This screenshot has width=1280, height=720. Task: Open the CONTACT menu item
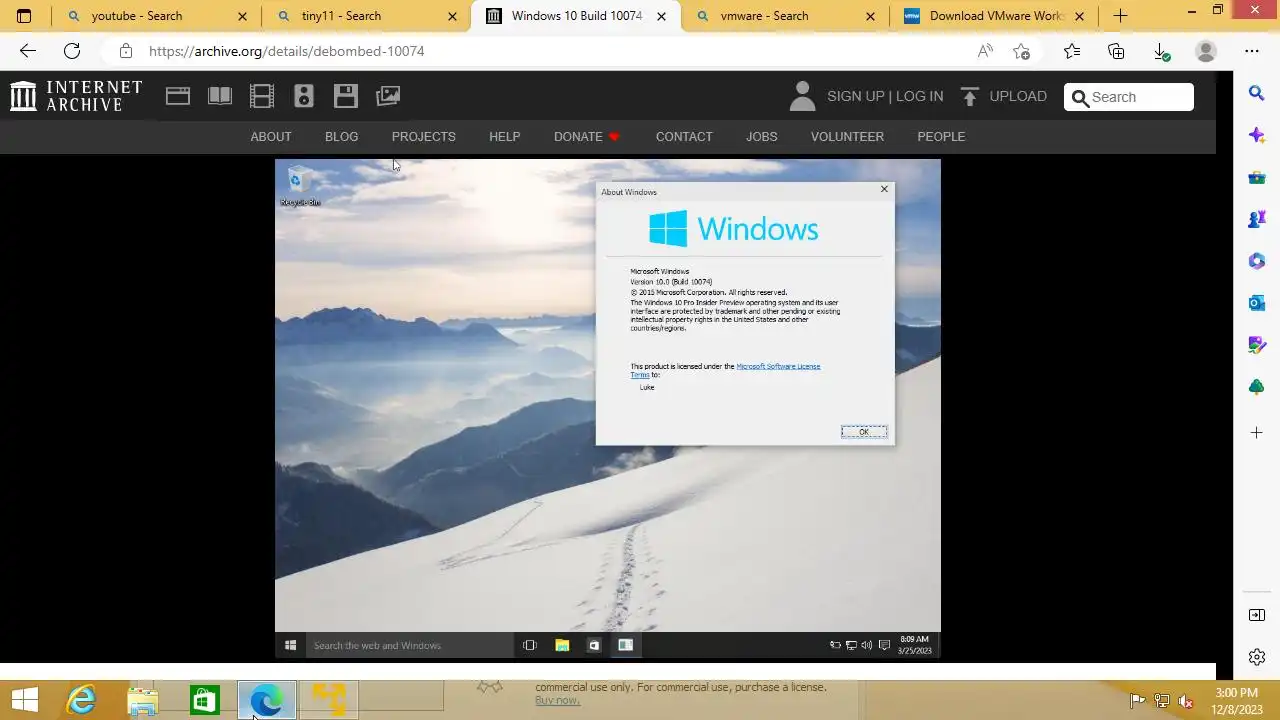pyautogui.click(x=684, y=137)
